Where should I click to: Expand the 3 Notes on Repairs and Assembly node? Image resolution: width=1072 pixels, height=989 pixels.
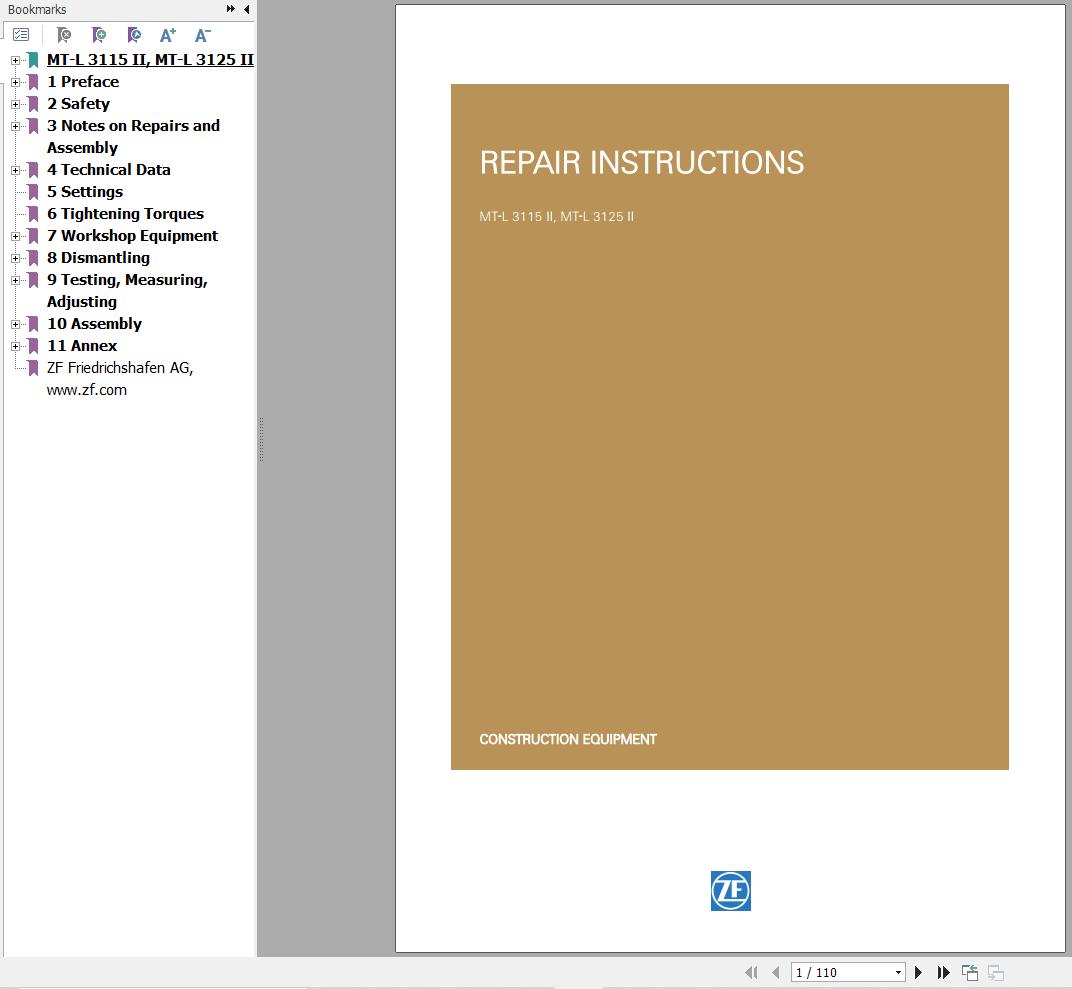click(x=15, y=126)
